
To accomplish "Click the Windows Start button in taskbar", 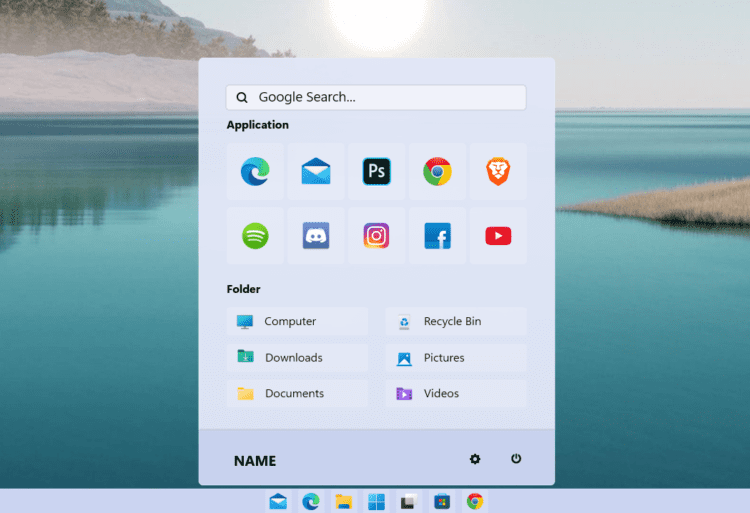I will point(376,502).
